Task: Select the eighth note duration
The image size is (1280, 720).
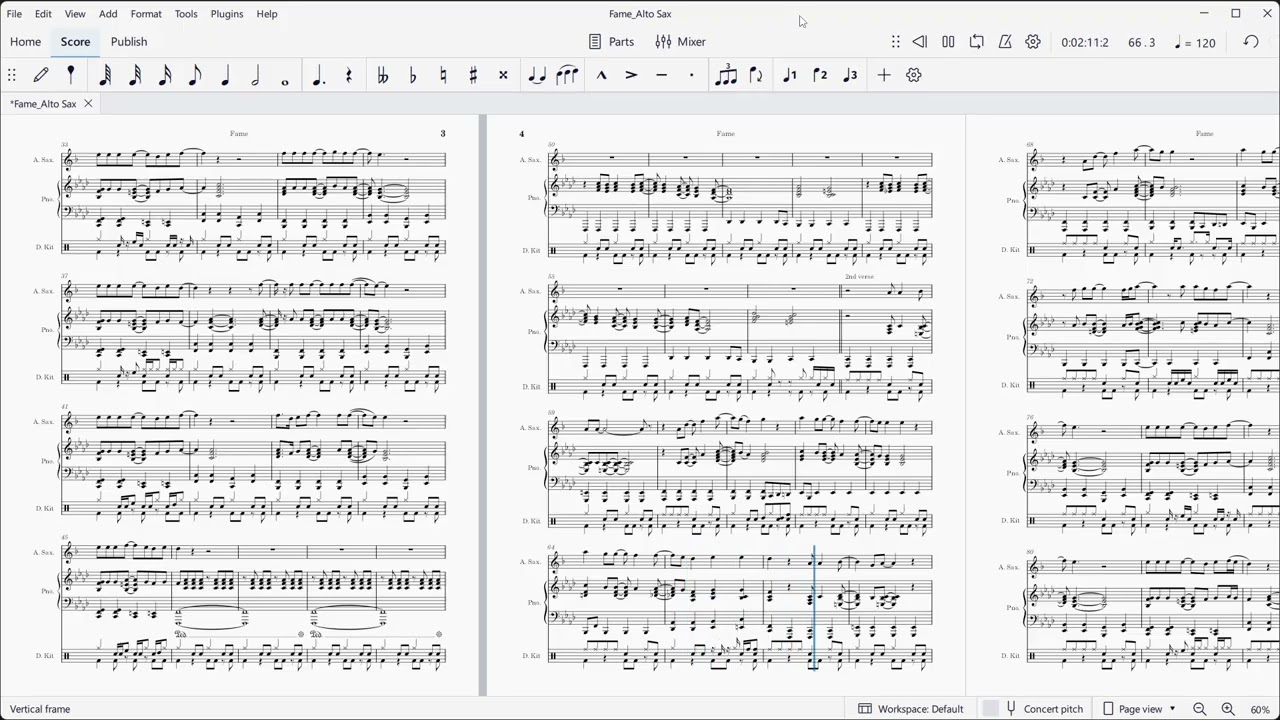Action: 195,75
